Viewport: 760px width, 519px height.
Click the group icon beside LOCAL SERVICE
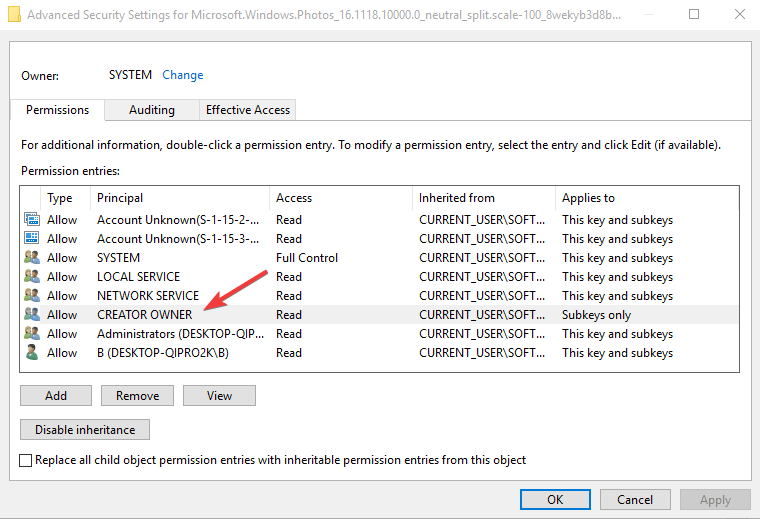tap(32, 276)
